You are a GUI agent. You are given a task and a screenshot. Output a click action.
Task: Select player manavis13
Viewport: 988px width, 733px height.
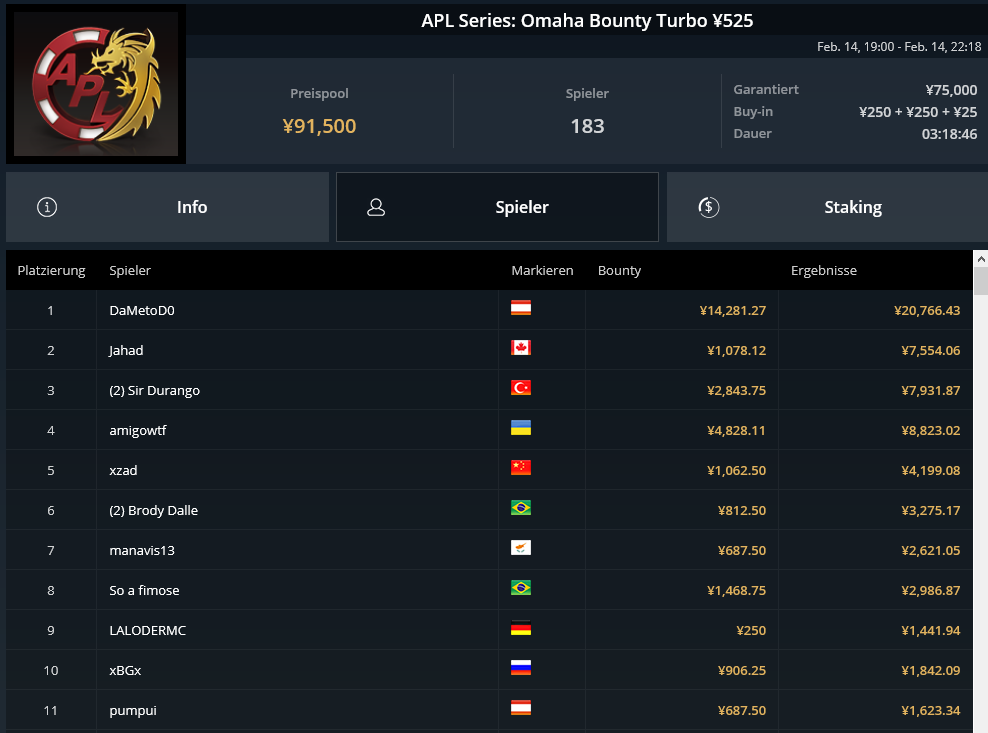tap(142, 550)
